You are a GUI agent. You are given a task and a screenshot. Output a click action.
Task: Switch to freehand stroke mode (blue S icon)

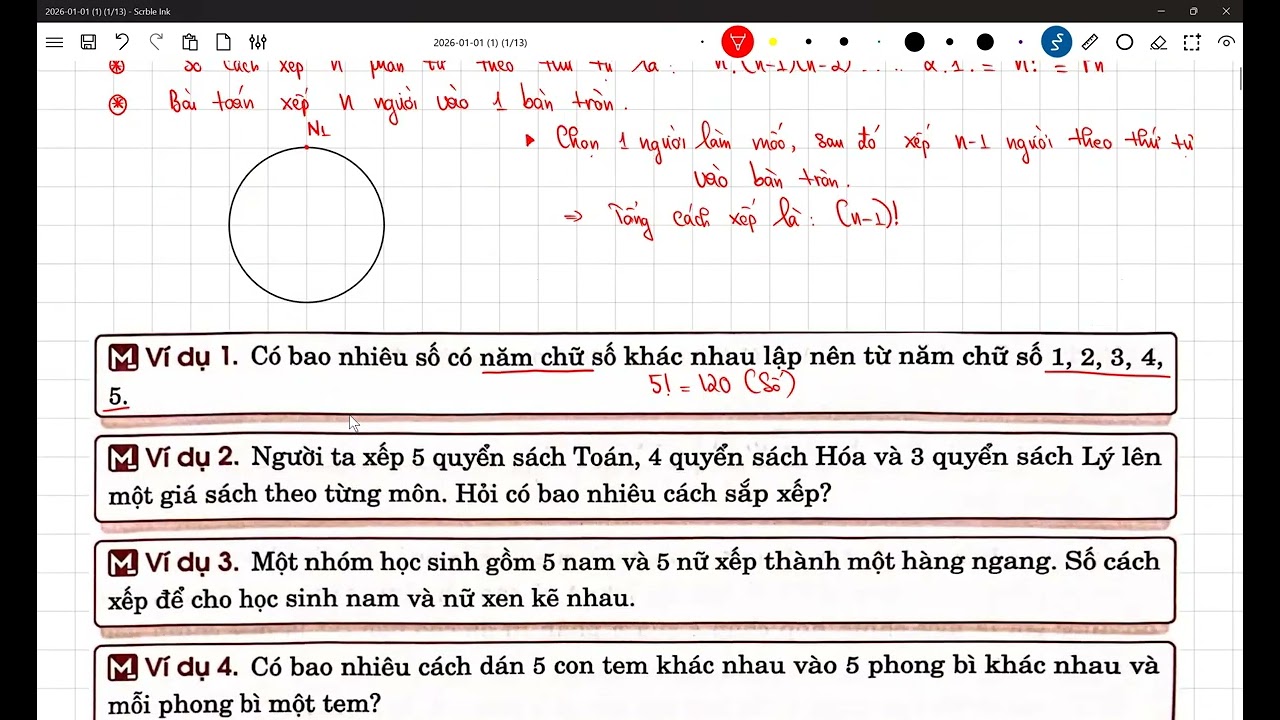(1056, 42)
